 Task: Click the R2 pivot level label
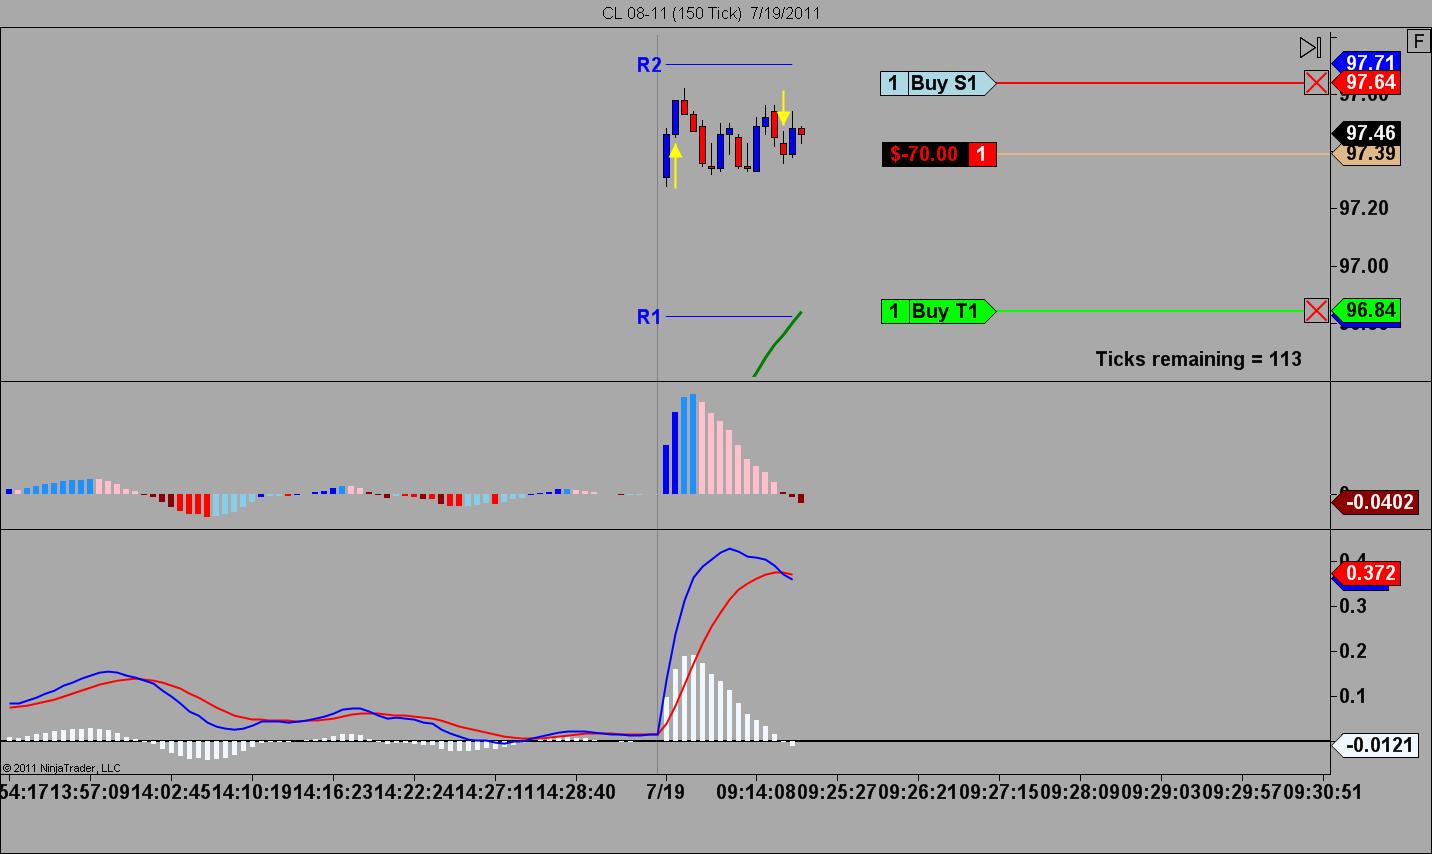click(x=649, y=65)
